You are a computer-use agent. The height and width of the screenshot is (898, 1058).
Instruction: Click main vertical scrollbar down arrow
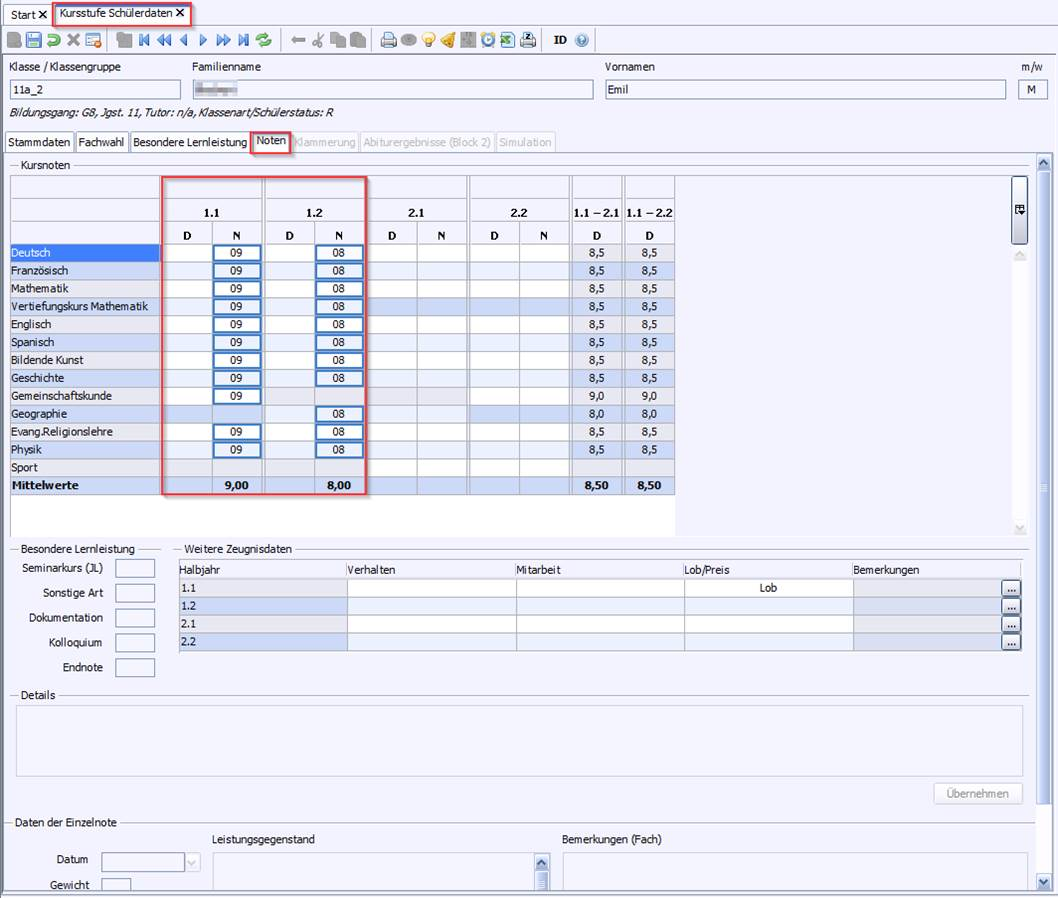click(1044, 882)
